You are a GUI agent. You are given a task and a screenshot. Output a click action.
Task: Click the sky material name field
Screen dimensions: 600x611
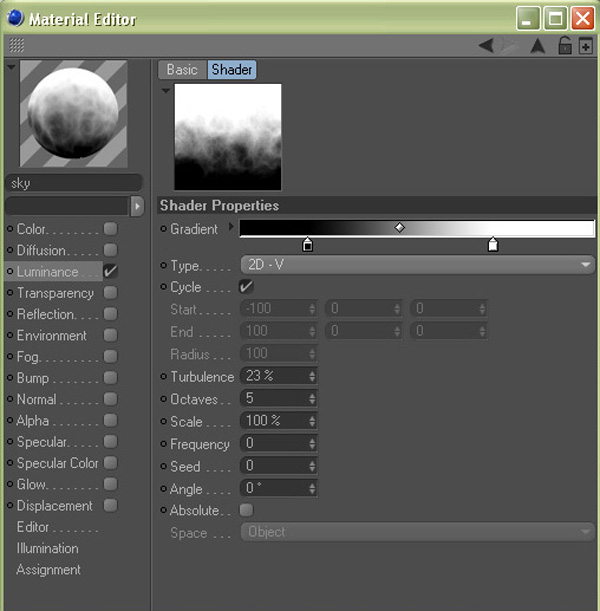click(x=75, y=183)
